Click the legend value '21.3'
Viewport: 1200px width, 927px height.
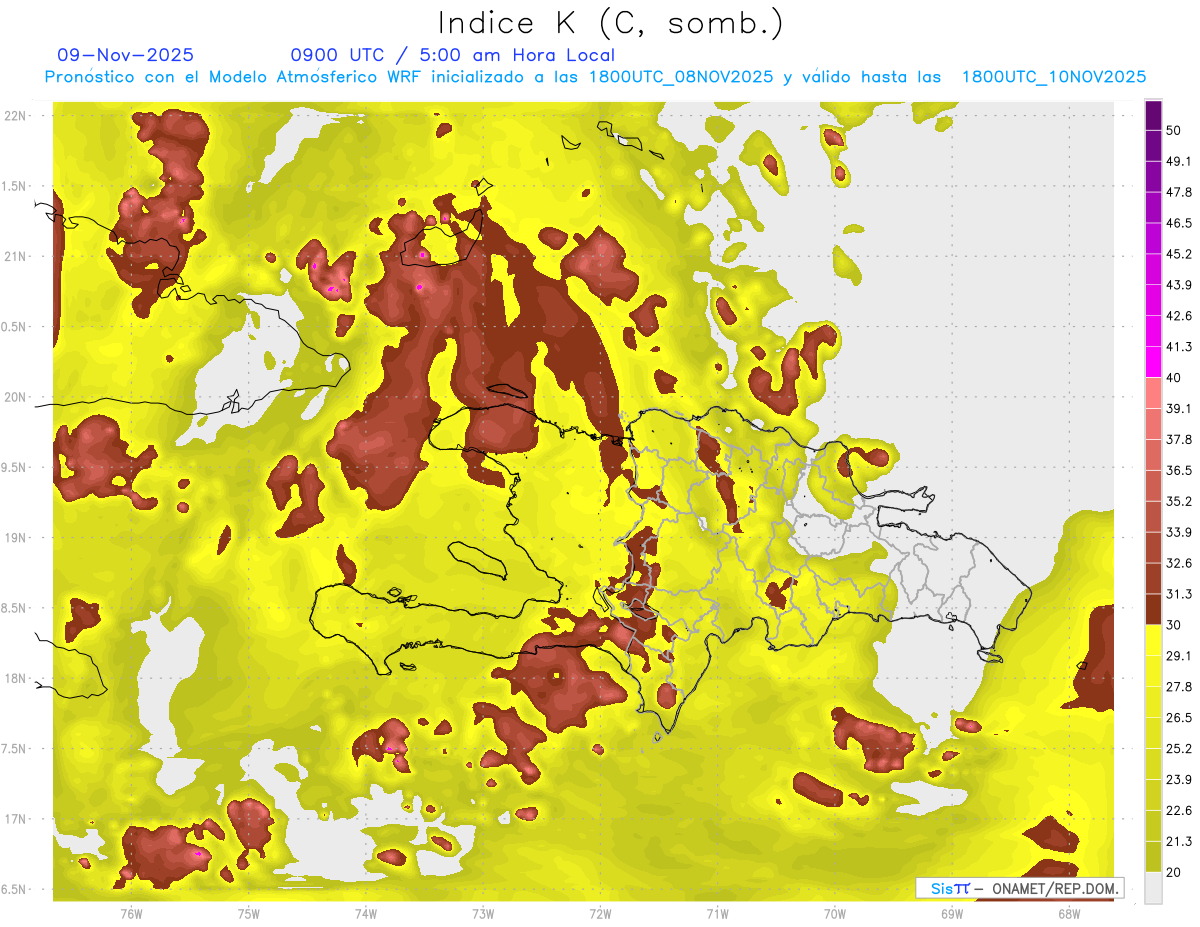click(x=1178, y=842)
